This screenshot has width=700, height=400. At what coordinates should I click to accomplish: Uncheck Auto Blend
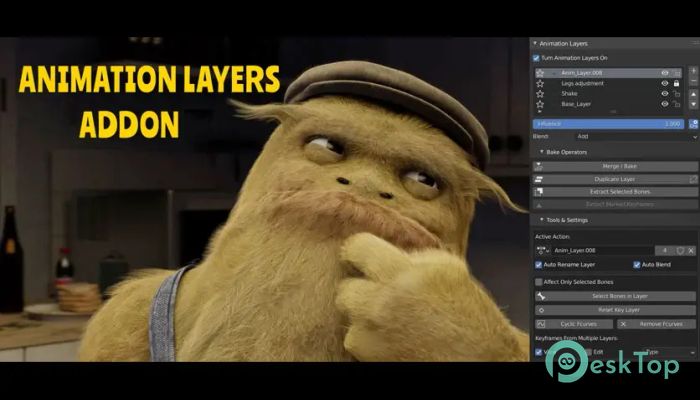coord(637,265)
